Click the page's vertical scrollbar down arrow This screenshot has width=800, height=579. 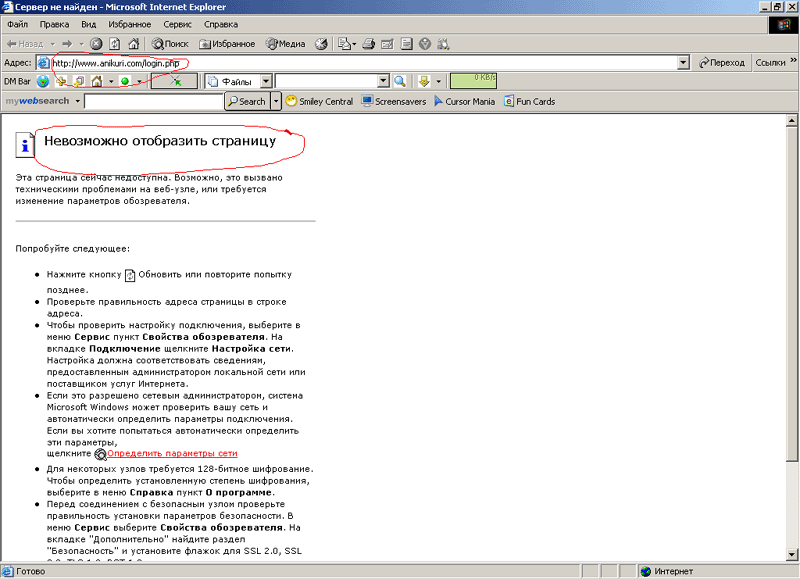tap(792, 557)
